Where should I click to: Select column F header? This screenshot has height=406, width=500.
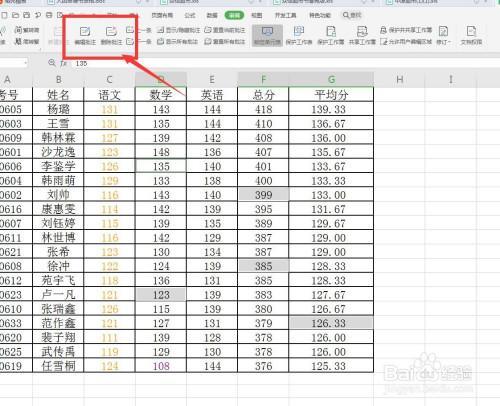263,80
